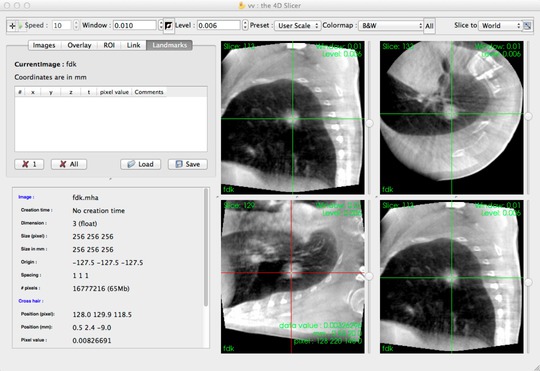Click the Level value input field

click(219, 25)
